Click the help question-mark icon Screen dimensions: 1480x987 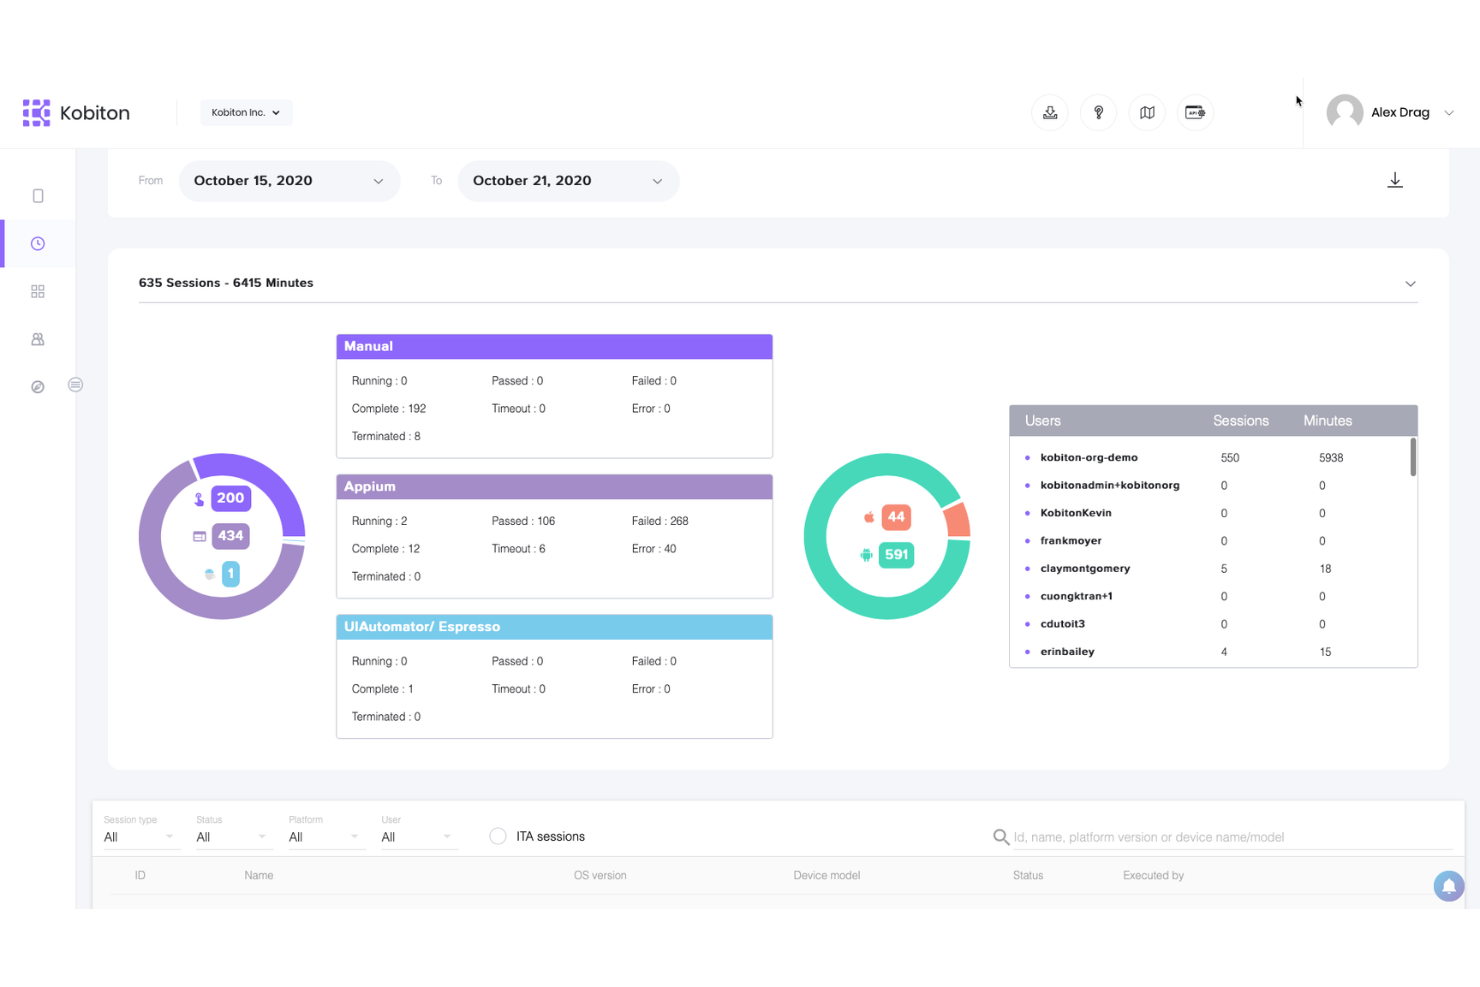(1098, 112)
